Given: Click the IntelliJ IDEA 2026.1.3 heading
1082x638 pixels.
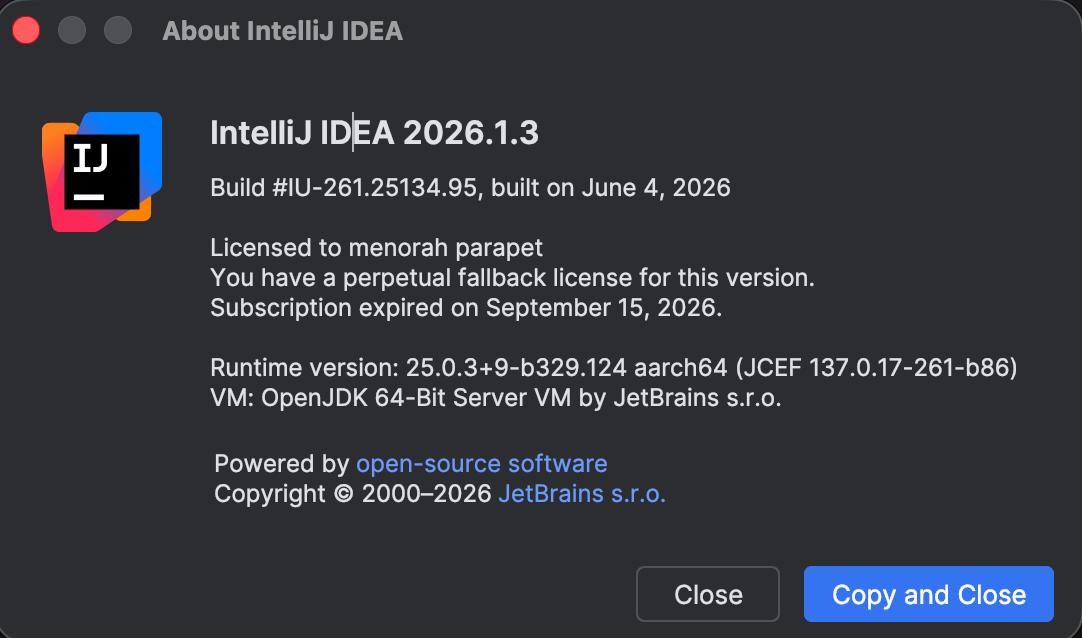Looking at the screenshot, I should click(374, 132).
